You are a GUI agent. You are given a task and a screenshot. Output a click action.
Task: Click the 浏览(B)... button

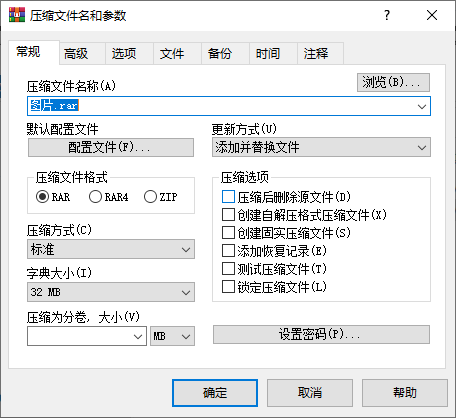coord(393,82)
